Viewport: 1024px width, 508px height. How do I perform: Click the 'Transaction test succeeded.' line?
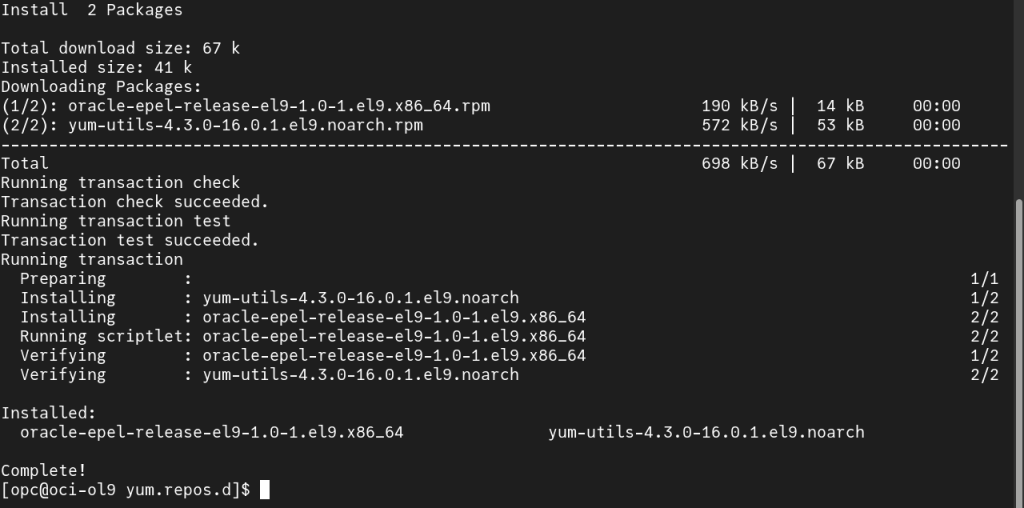130,240
